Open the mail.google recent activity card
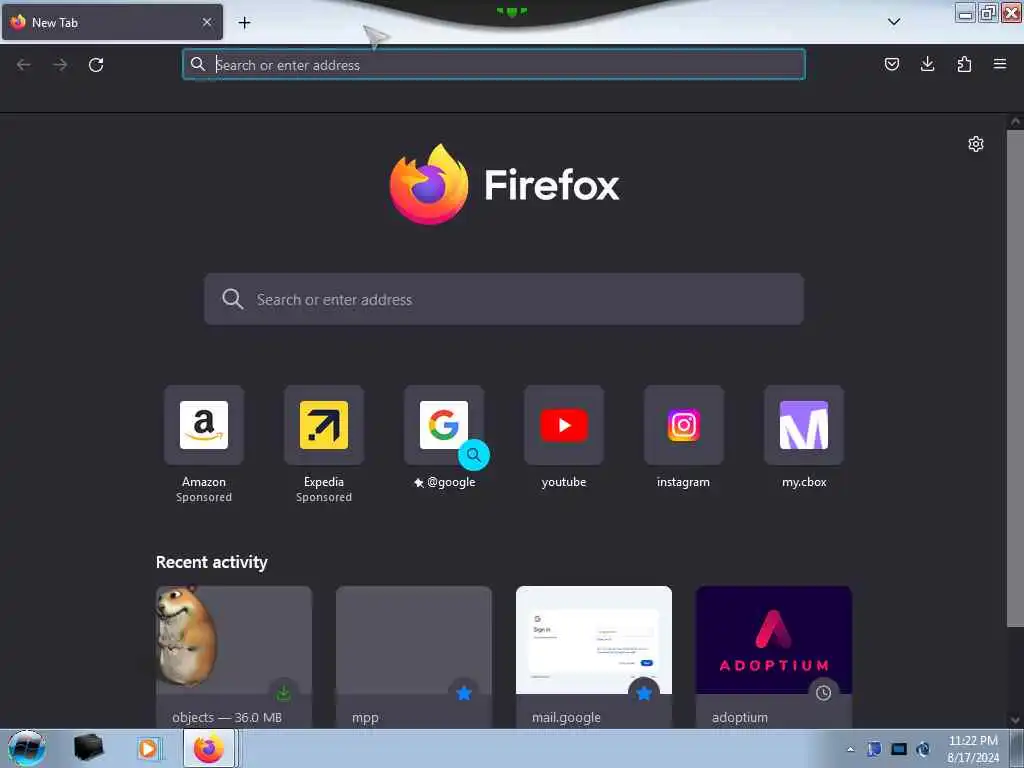This screenshot has height=768, width=1024. click(x=594, y=656)
